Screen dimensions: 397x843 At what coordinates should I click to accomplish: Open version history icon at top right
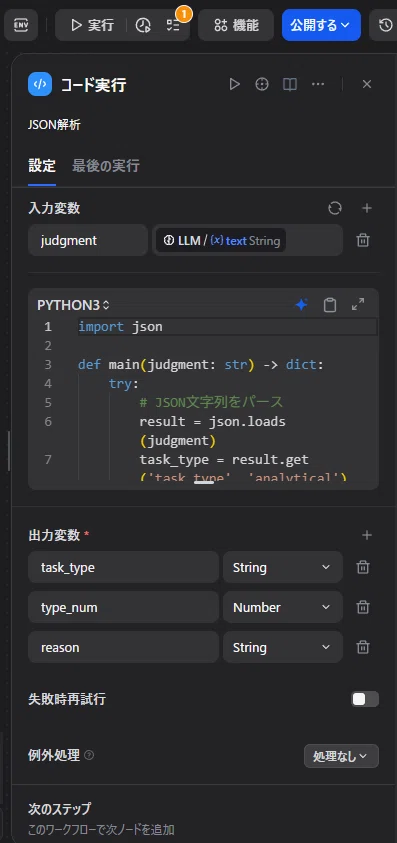[384, 25]
